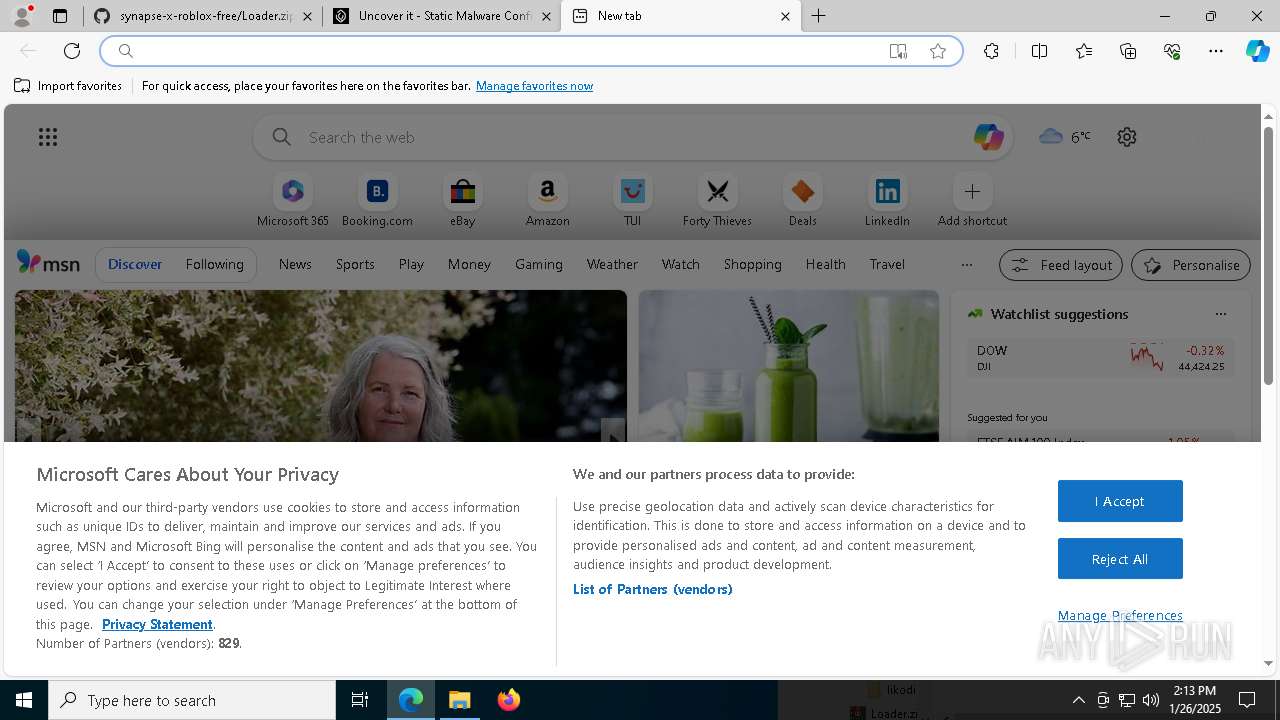1280x720 pixels.
Task: Click Reject All cookies button
Action: (x=1120, y=559)
